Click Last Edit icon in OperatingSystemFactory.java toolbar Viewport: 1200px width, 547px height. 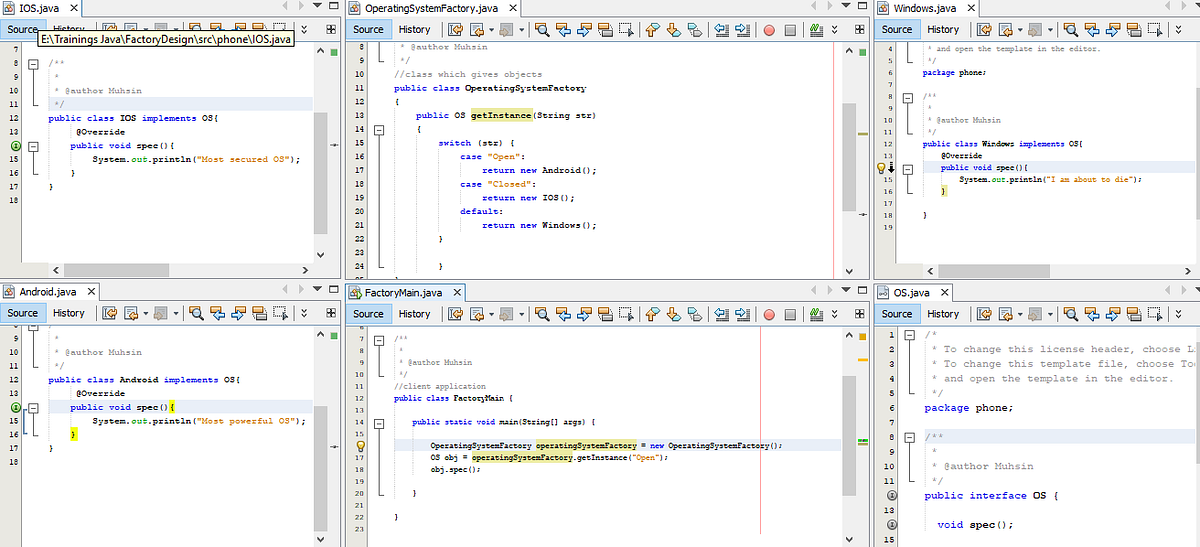(455, 30)
